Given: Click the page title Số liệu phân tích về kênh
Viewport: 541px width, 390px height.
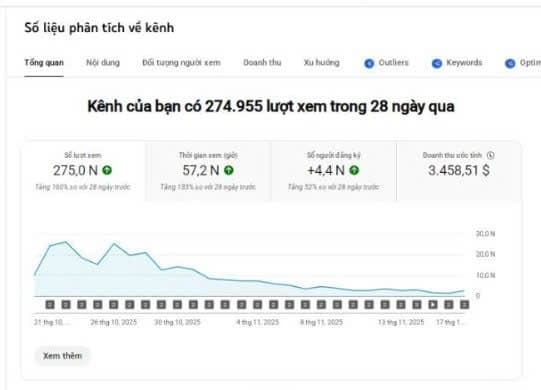Looking at the screenshot, I should [99, 28].
